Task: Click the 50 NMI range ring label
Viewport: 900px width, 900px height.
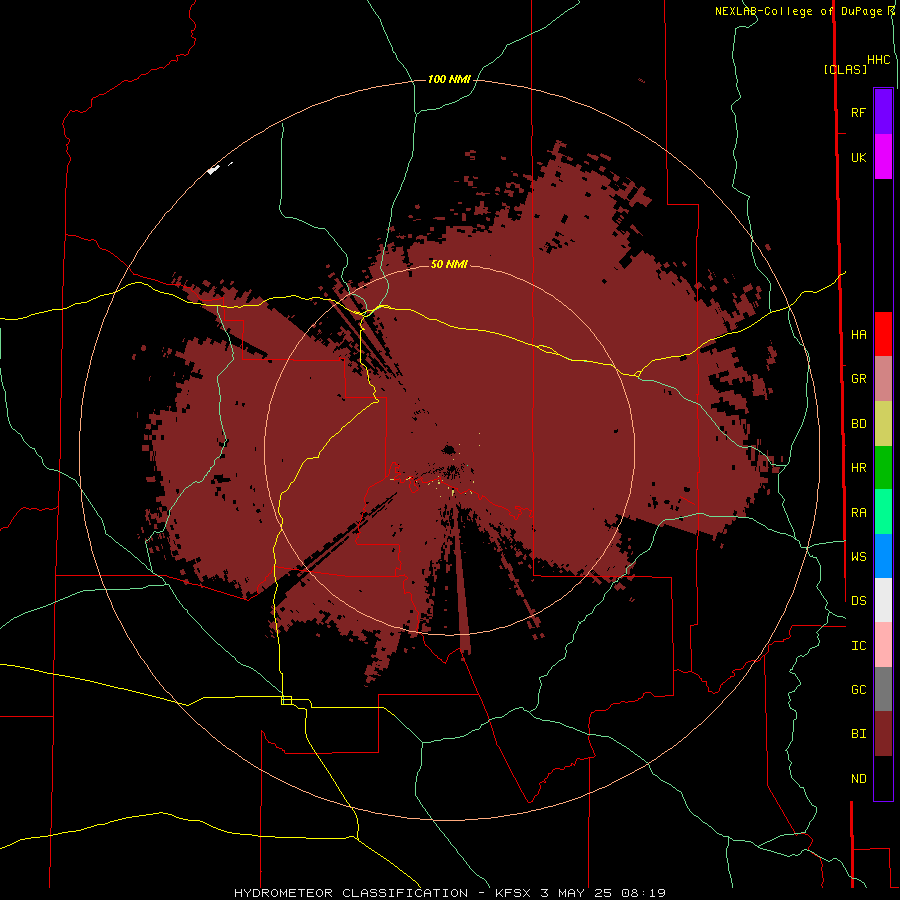Action: [x=449, y=264]
